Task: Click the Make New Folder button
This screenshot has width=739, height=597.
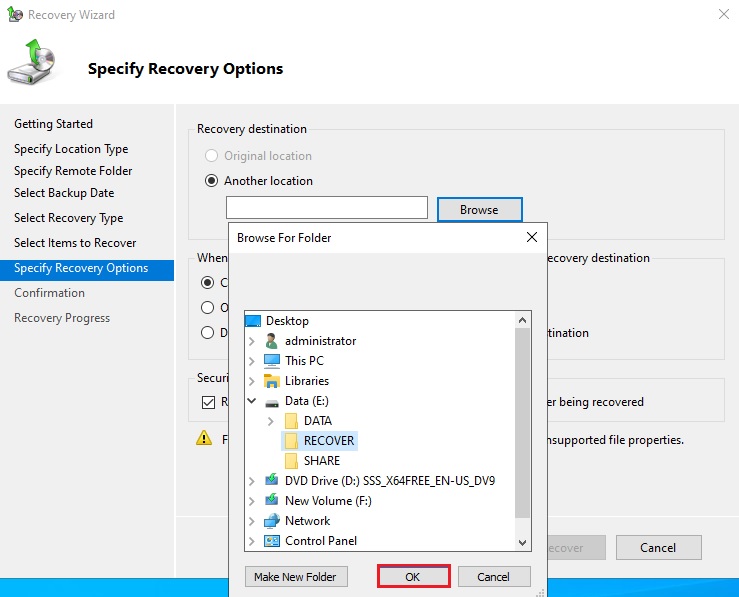Action: (x=295, y=577)
